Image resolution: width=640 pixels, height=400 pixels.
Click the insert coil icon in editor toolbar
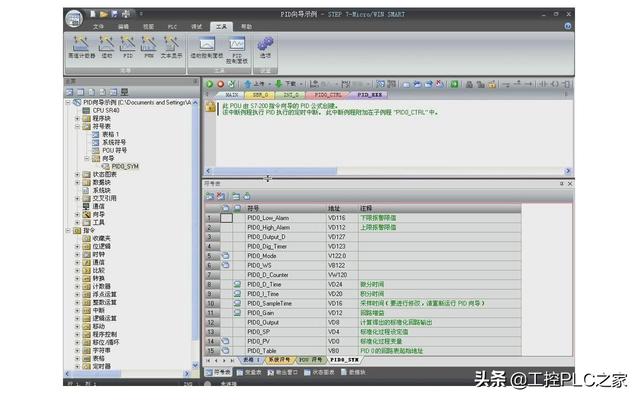(555, 84)
